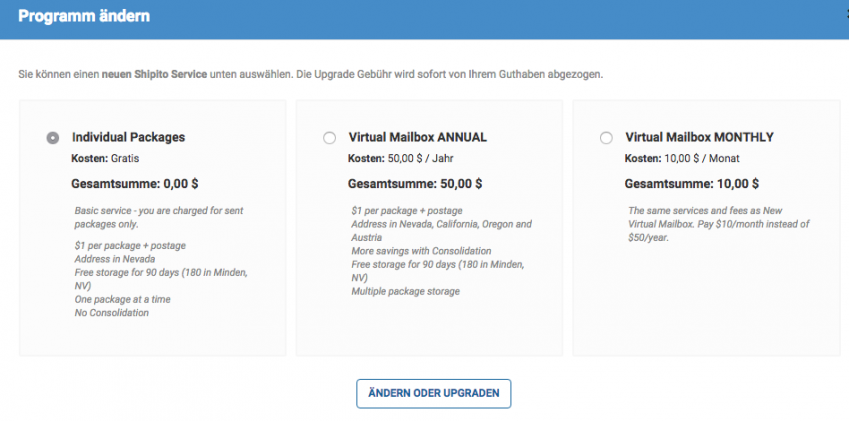
Task: Click the text Kosten: Gratis
Action: (106, 159)
